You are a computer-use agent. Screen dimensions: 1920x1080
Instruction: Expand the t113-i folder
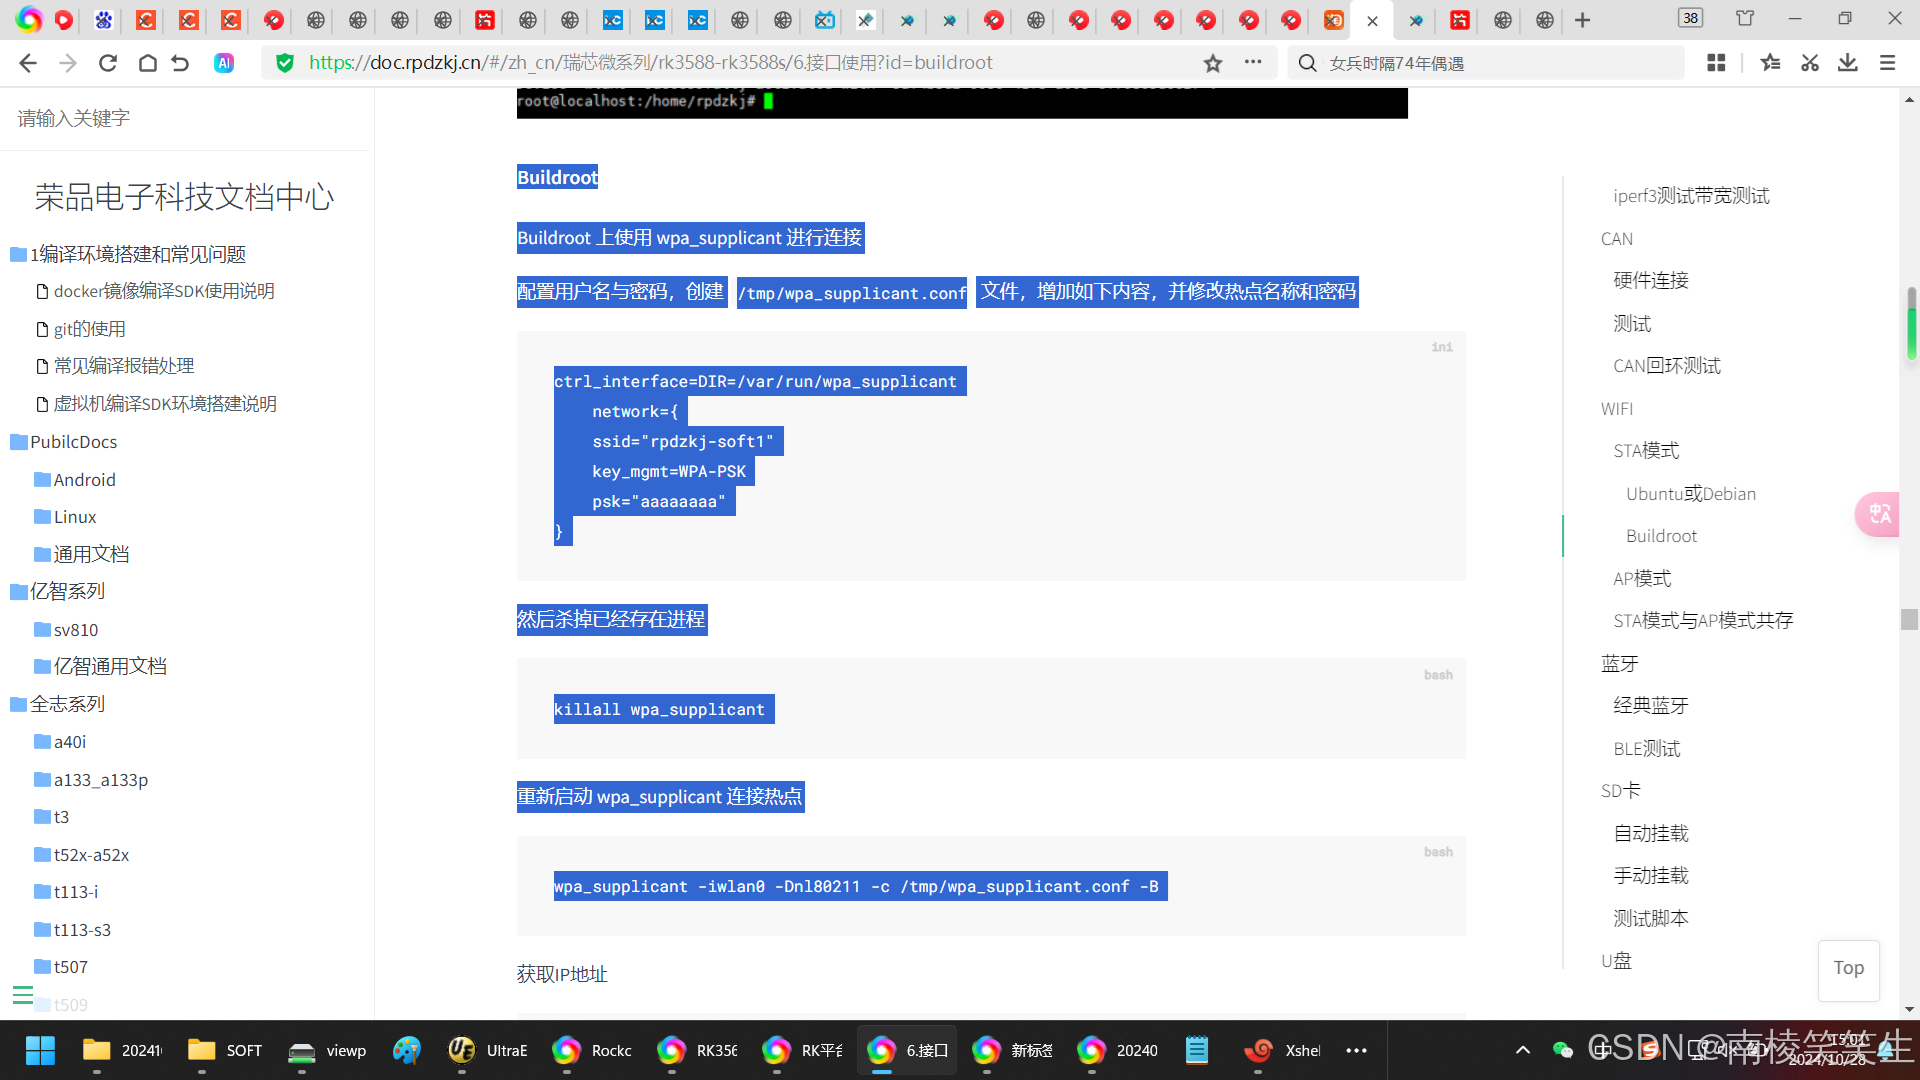pos(76,892)
